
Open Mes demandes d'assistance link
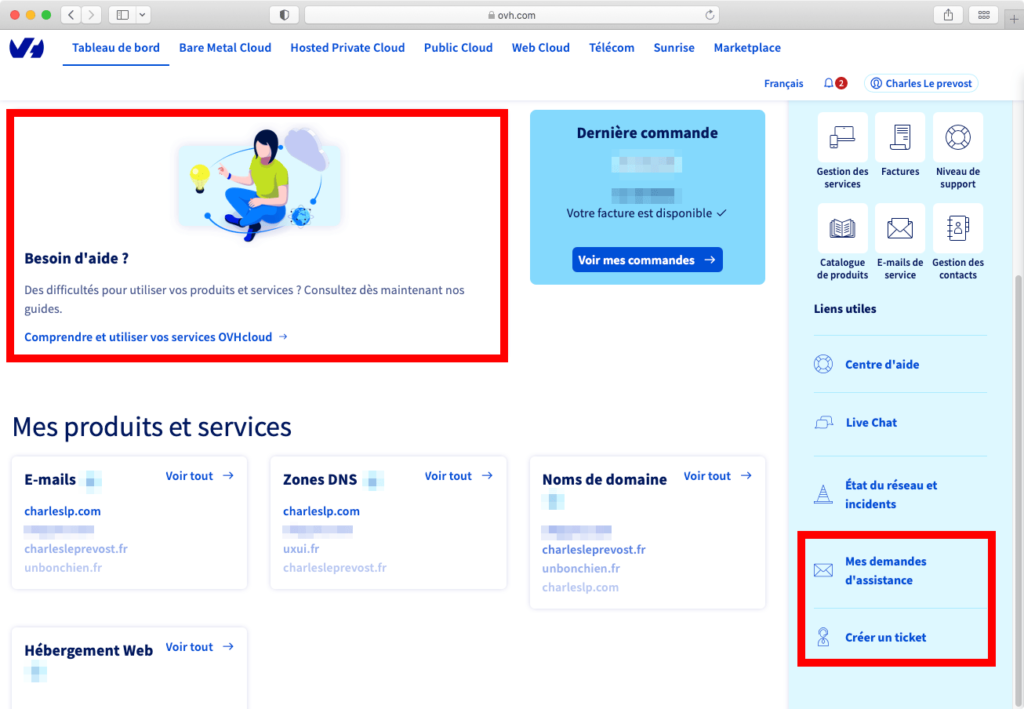[x=886, y=571]
